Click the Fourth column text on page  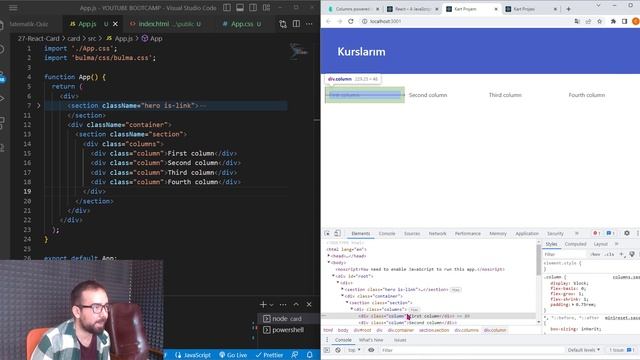click(587, 95)
